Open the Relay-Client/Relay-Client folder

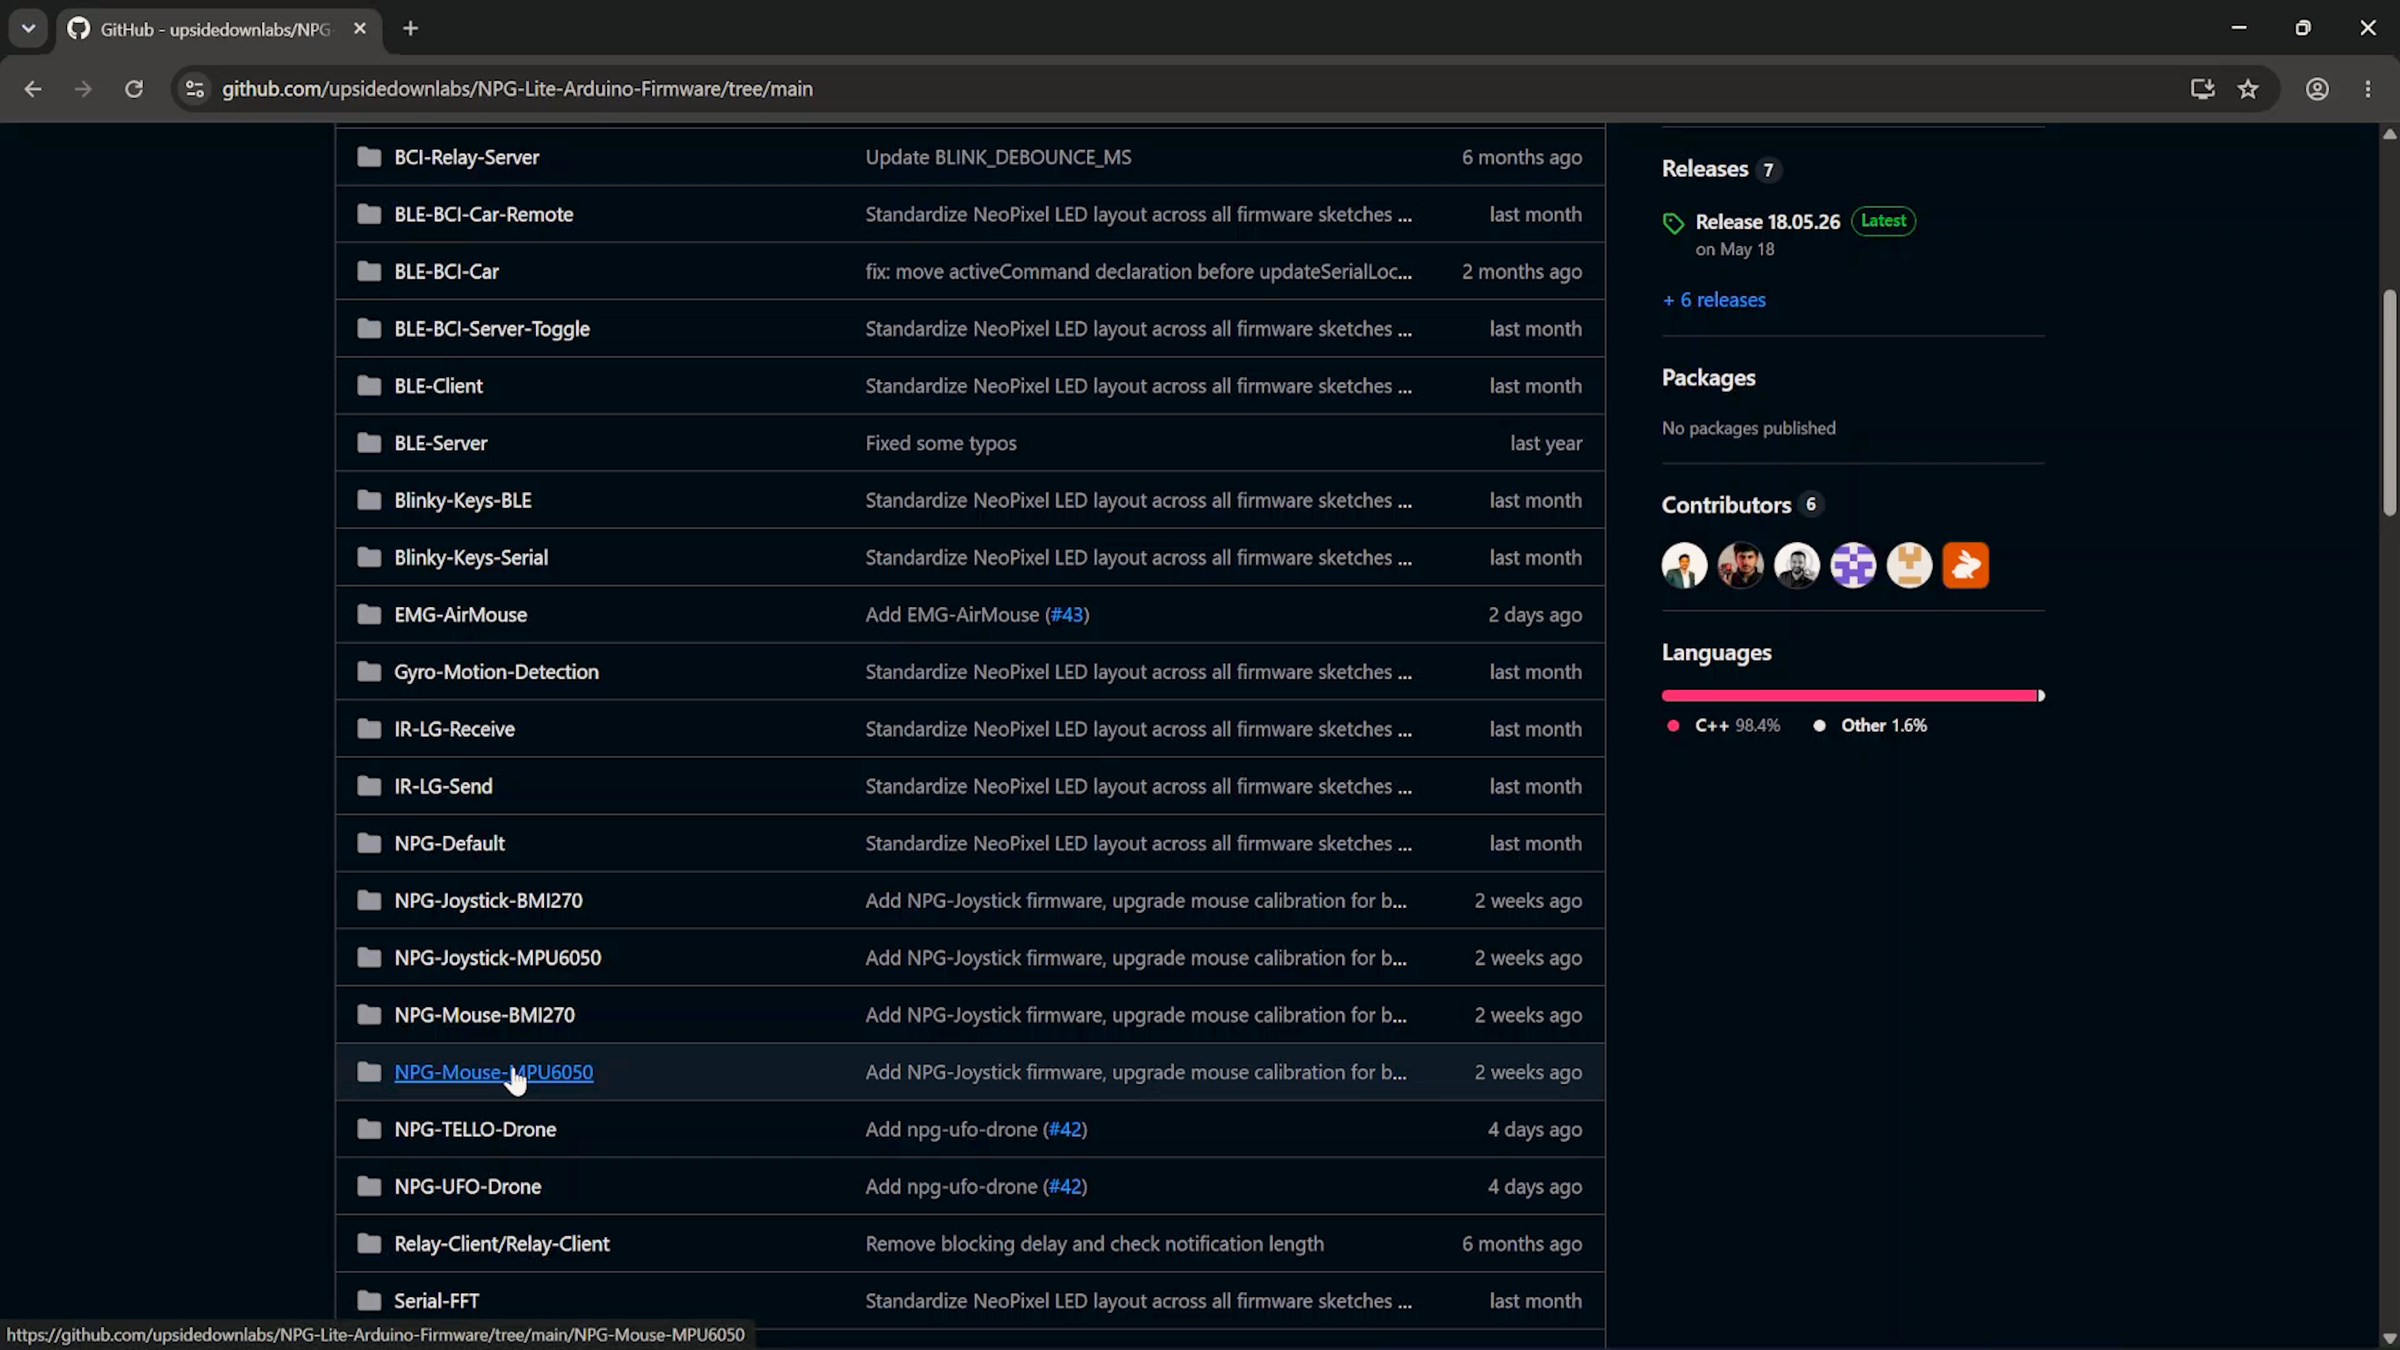[x=501, y=1244]
